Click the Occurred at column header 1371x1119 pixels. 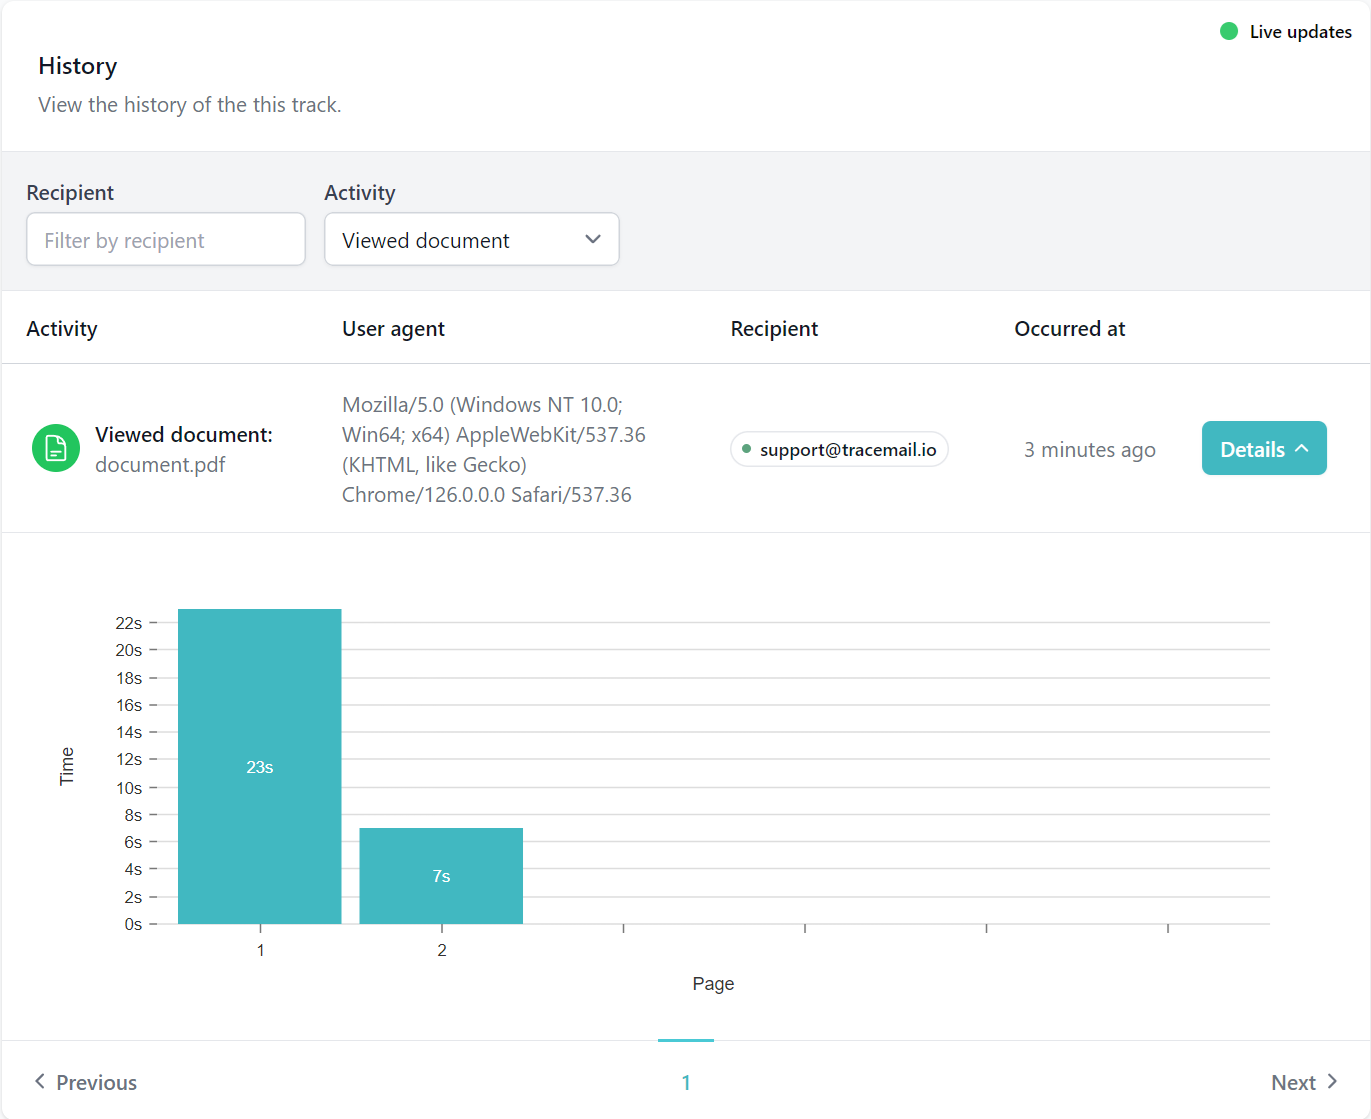(1069, 329)
